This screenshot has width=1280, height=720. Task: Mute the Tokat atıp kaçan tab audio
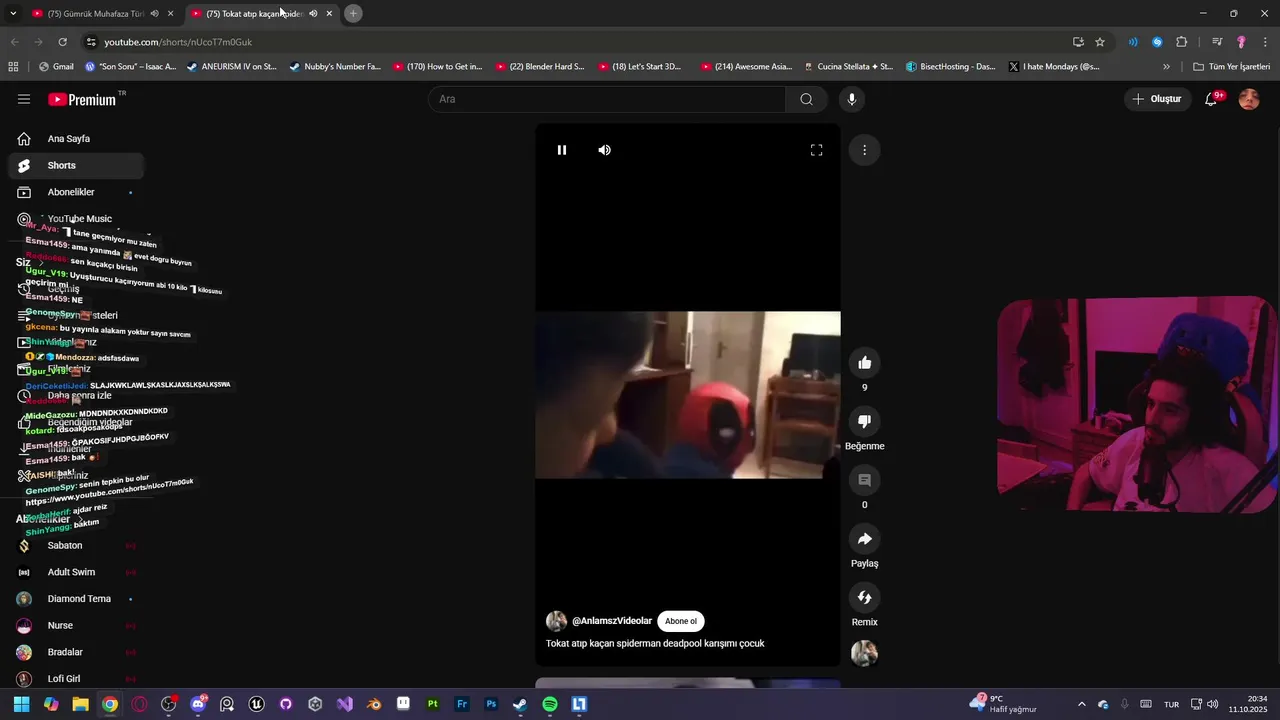click(313, 13)
